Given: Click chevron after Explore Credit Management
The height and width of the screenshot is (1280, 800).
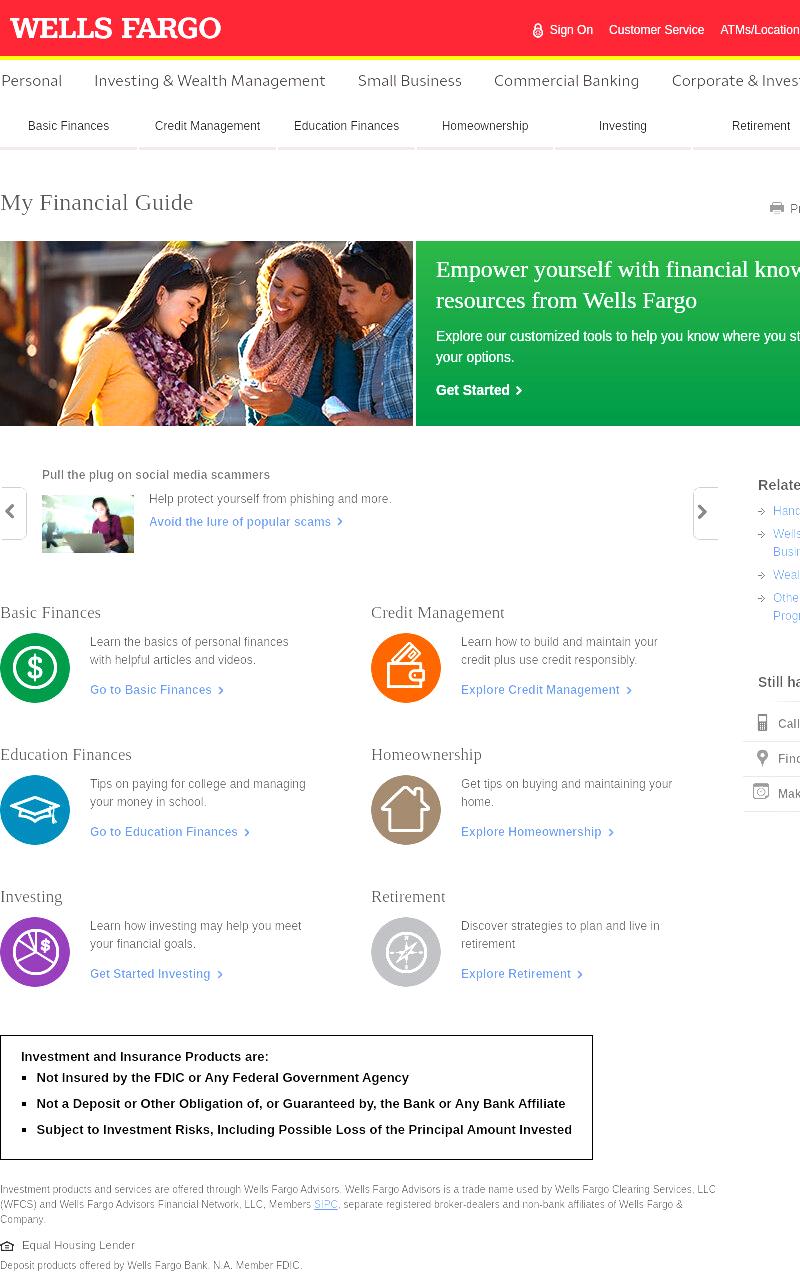Looking at the screenshot, I should coord(629,690).
